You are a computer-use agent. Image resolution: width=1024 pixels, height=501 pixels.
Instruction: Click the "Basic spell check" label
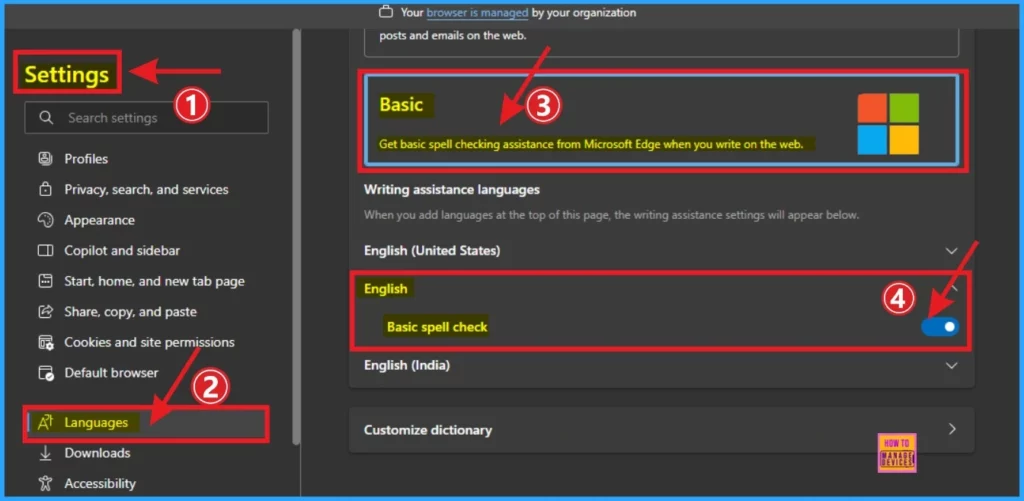[x=437, y=327]
